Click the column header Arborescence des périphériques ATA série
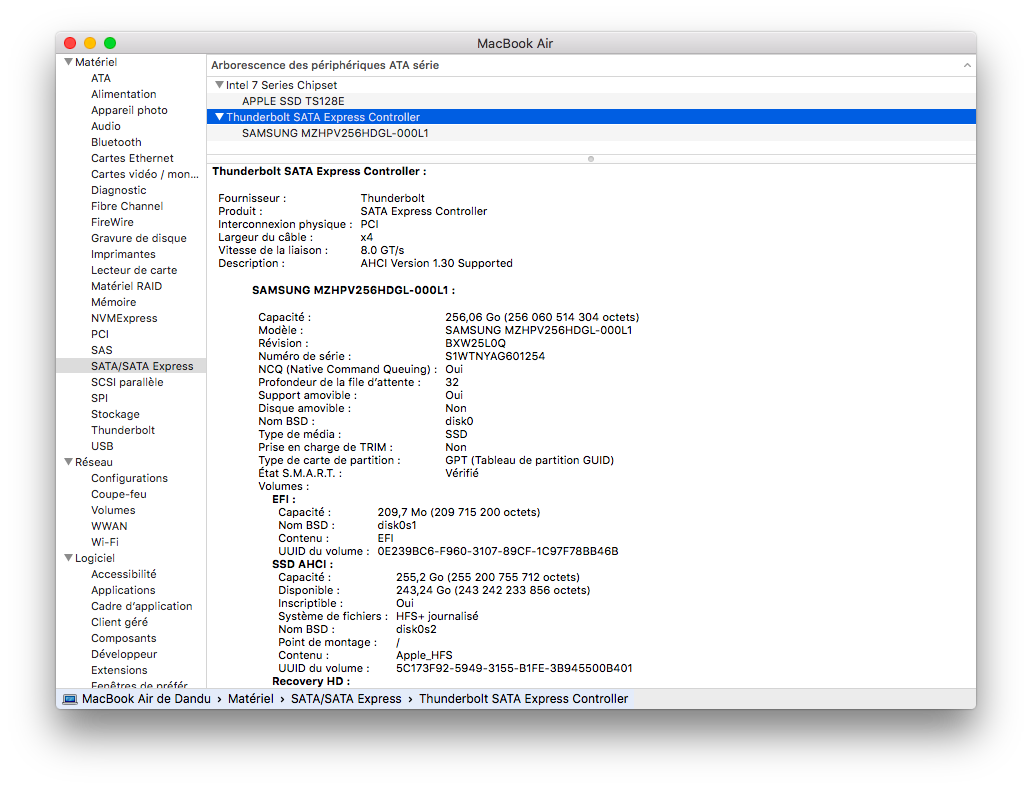Viewport: 1032px width, 789px height. [x=325, y=65]
